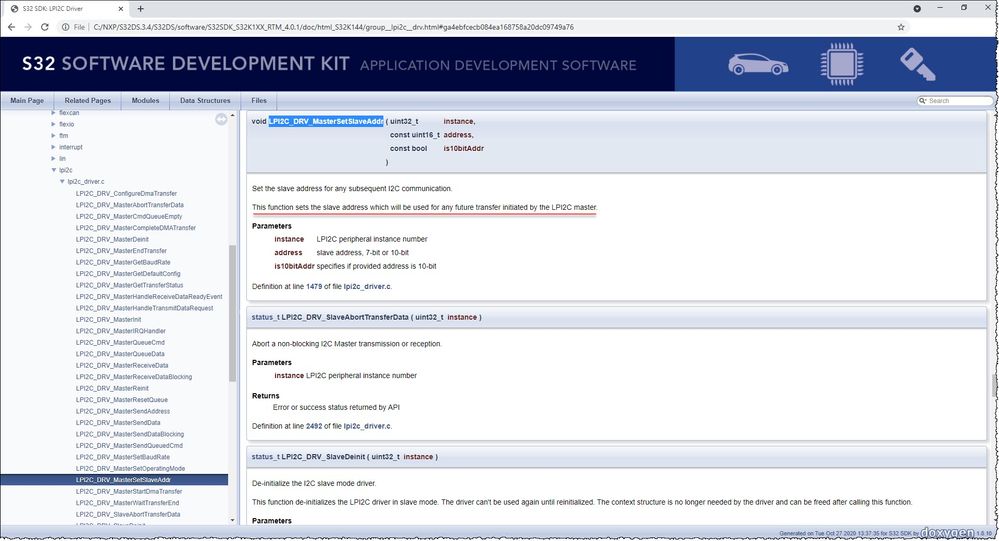
Task: Expand the flexio tree node
Action: [x=54, y=124]
